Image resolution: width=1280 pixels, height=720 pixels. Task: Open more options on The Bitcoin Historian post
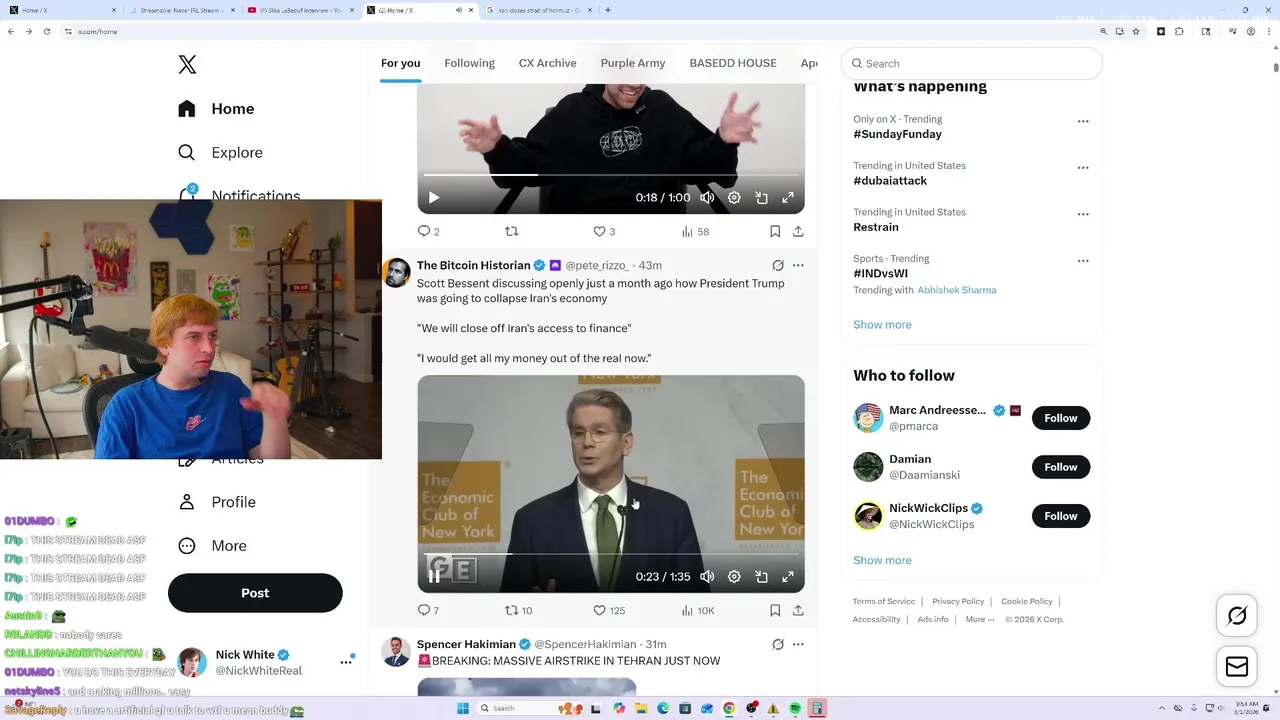(798, 265)
